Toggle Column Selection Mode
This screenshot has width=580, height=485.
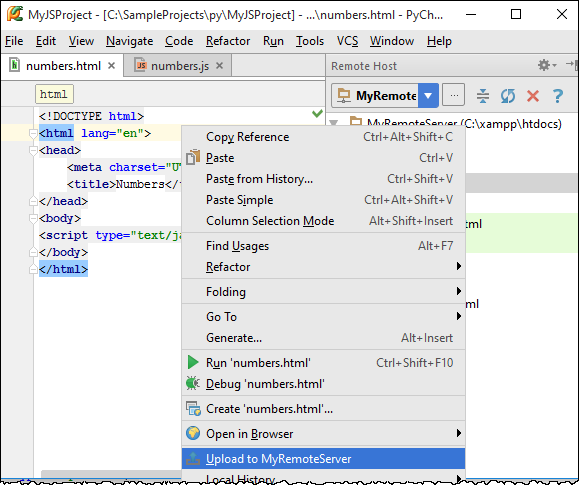click(x=323, y=221)
